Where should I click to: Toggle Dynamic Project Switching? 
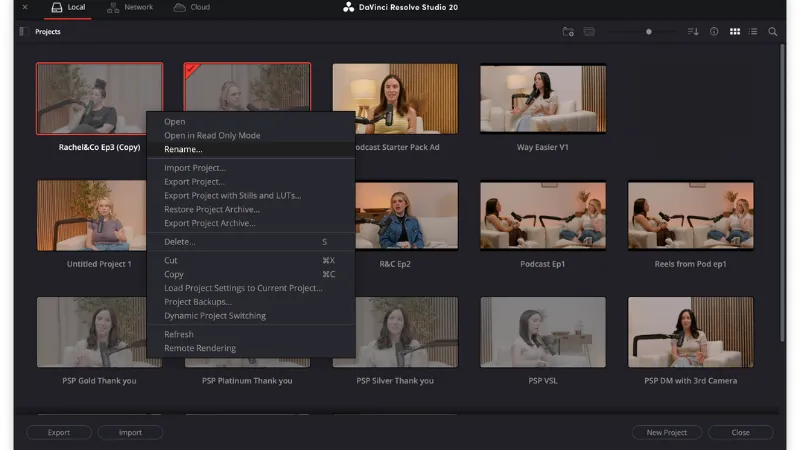[x=251, y=315]
